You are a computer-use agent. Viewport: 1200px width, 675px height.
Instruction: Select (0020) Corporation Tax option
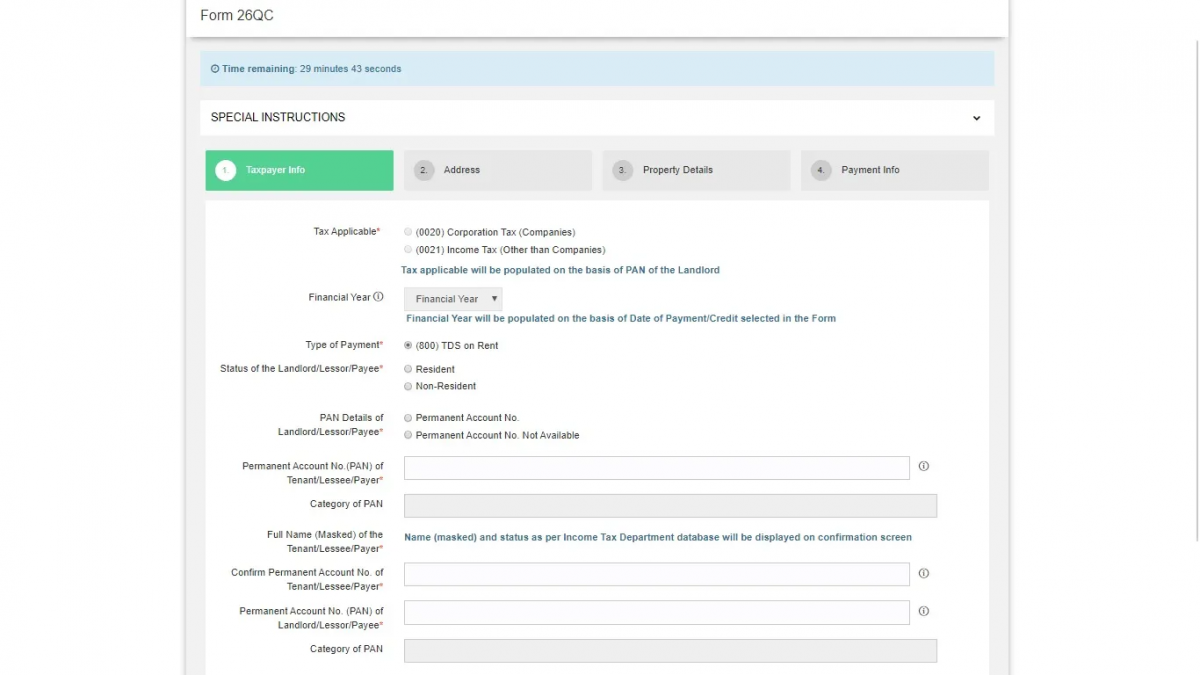click(x=408, y=231)
